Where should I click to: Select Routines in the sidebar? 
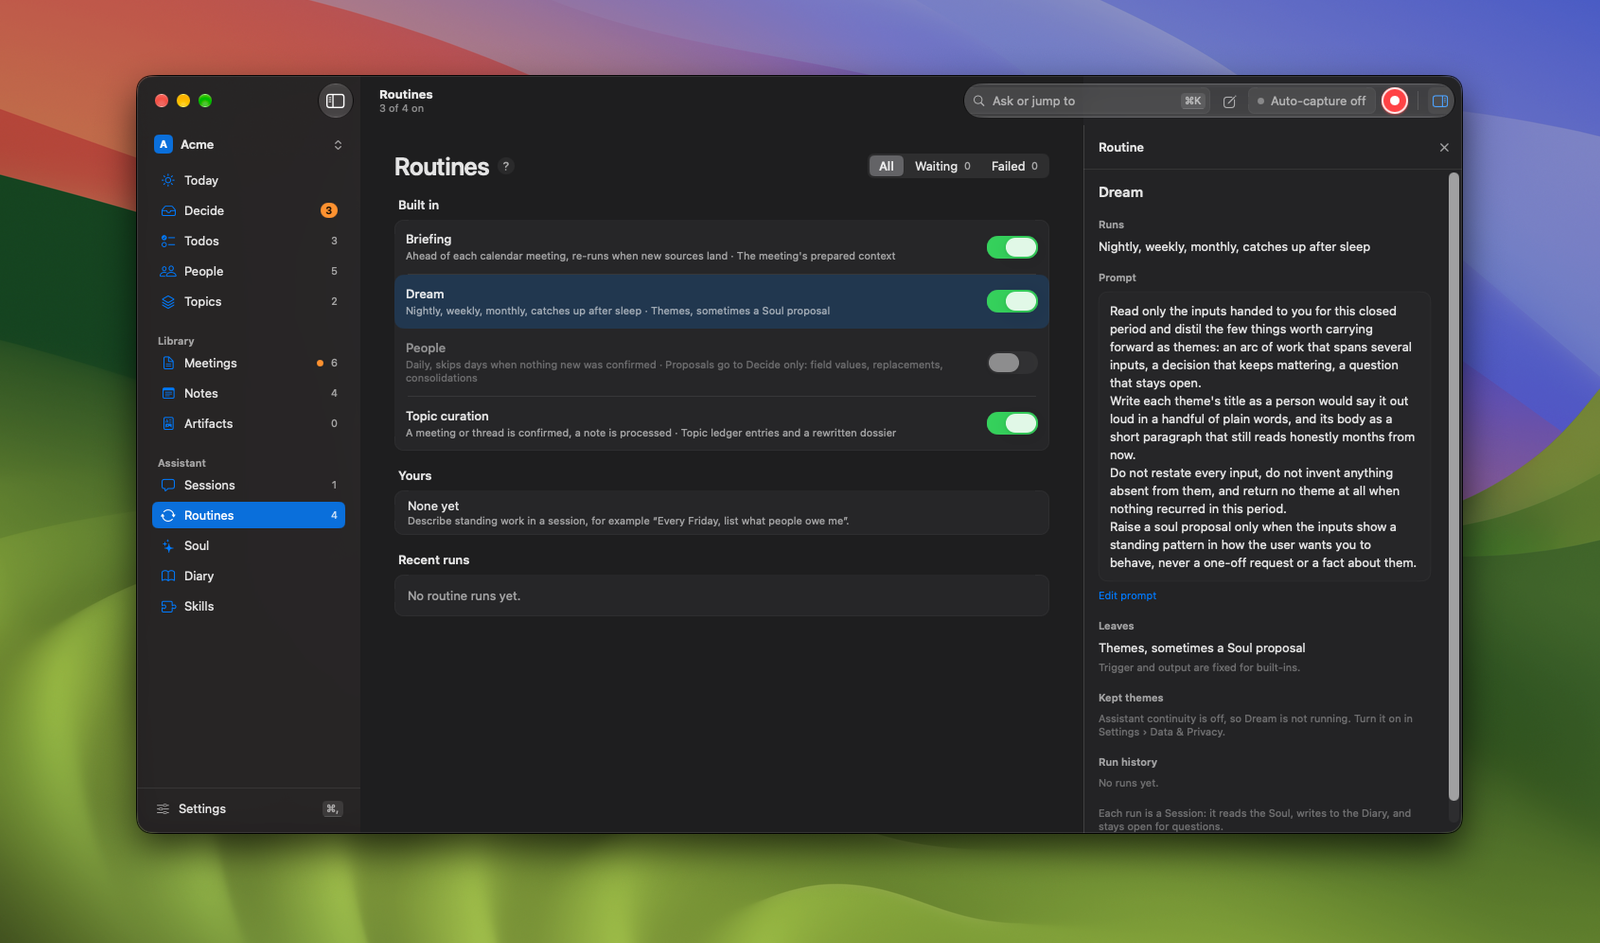tap(248, 515)
